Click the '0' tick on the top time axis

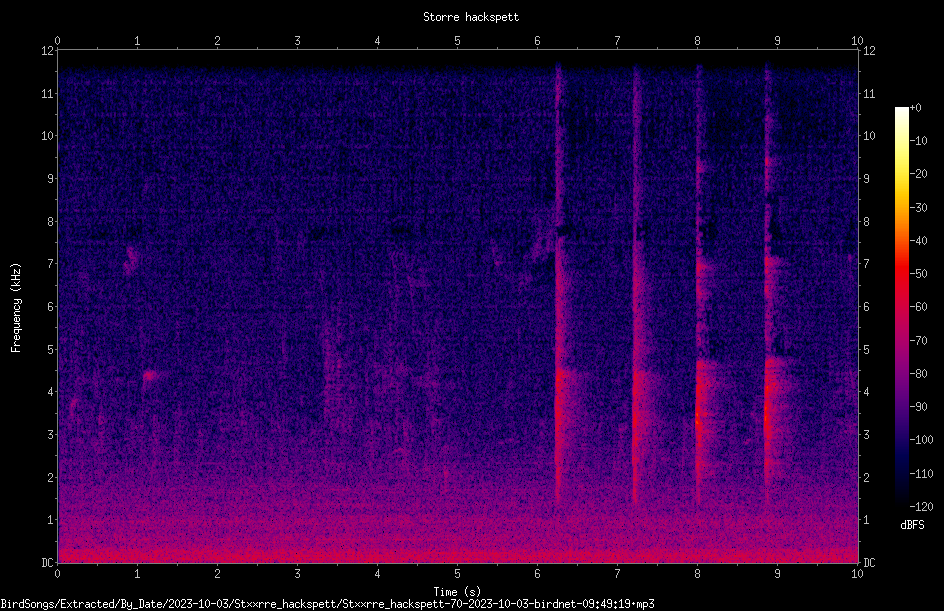coord(57,41)
